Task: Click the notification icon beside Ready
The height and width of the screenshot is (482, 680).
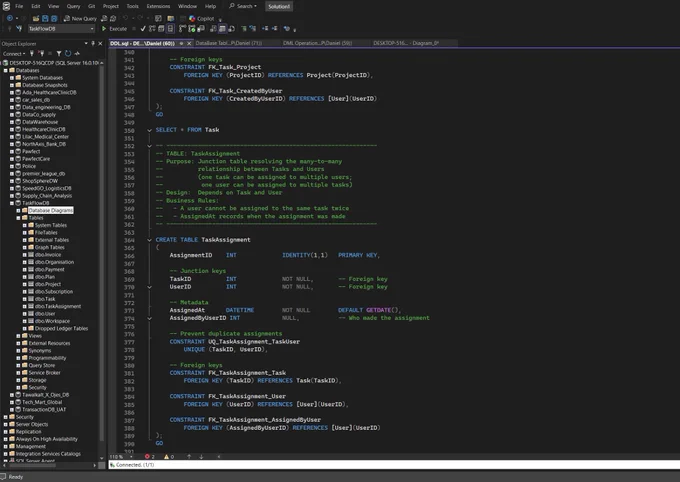Action: pos(3,477)
